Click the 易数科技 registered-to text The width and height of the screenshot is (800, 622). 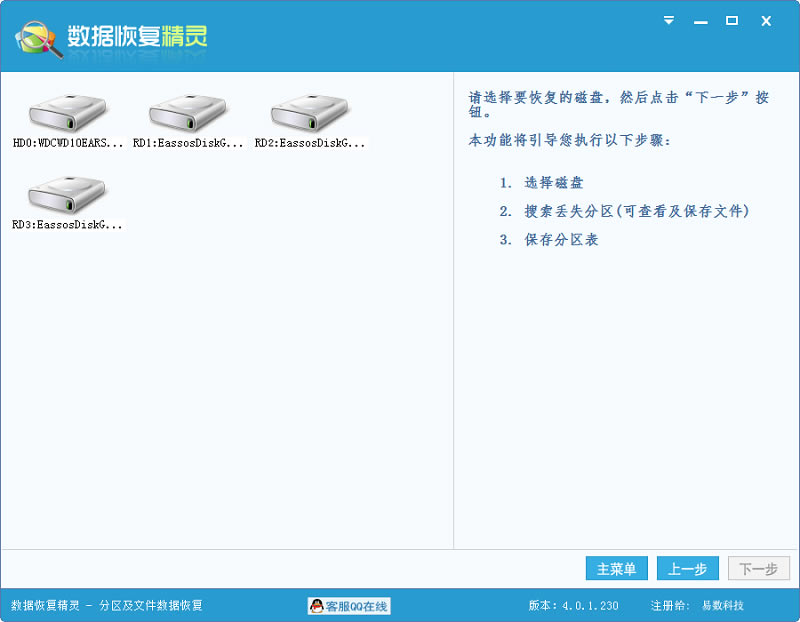coord(722,606)
